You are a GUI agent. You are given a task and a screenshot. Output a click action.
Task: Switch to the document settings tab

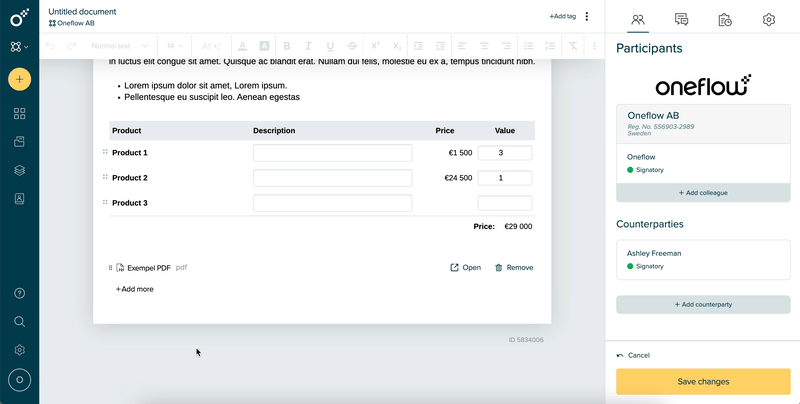768,20
